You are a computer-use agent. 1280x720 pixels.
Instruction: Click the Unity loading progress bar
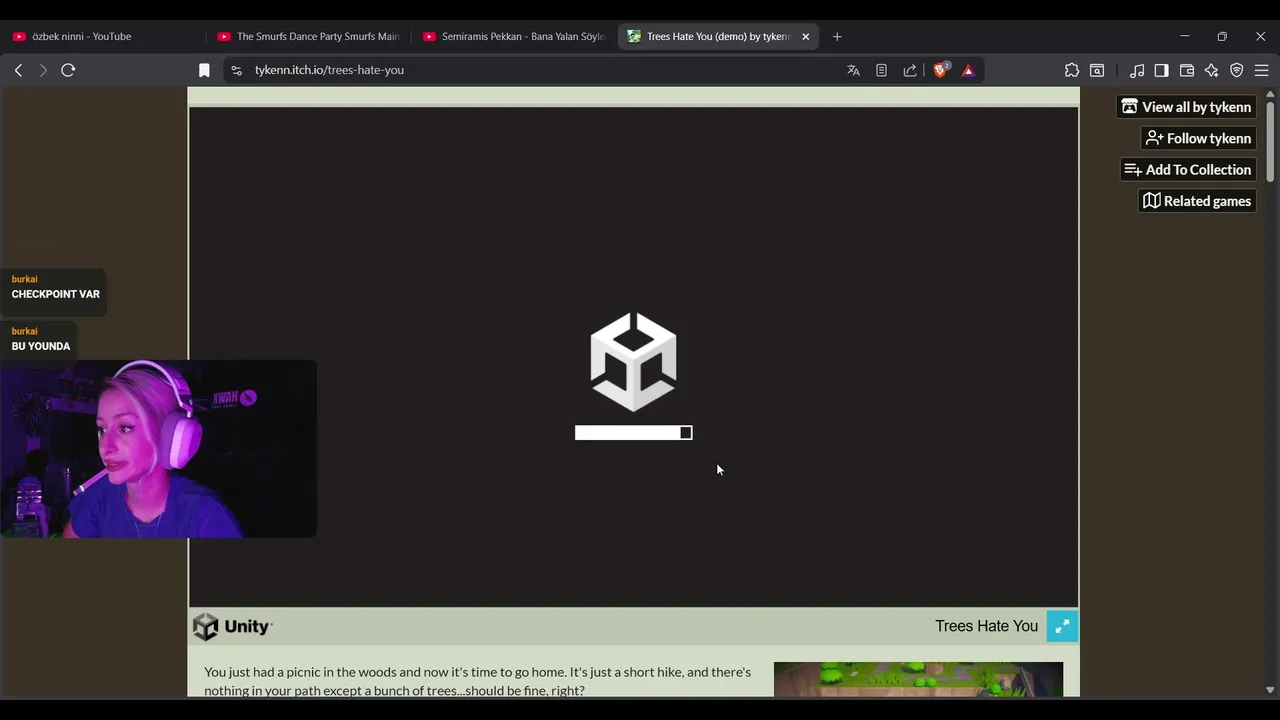coord(633,433)
